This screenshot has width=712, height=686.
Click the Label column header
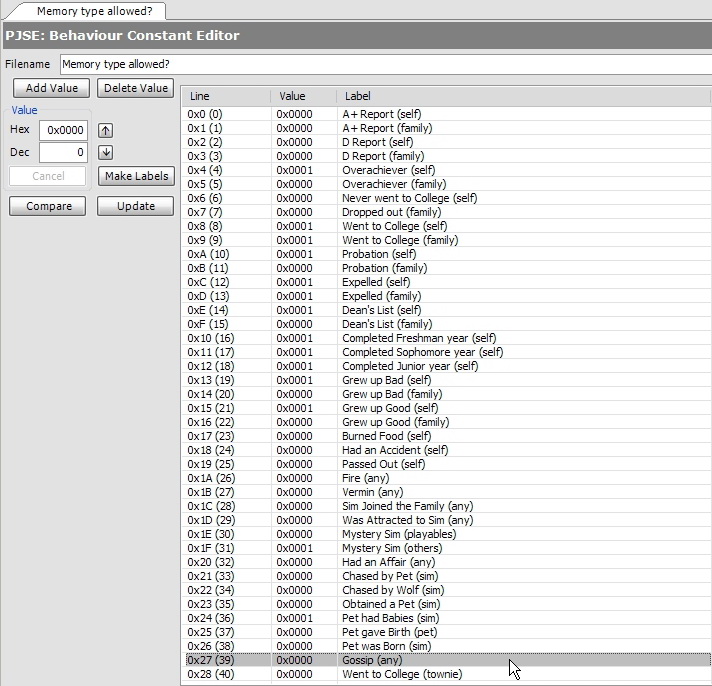click(520, 97)
